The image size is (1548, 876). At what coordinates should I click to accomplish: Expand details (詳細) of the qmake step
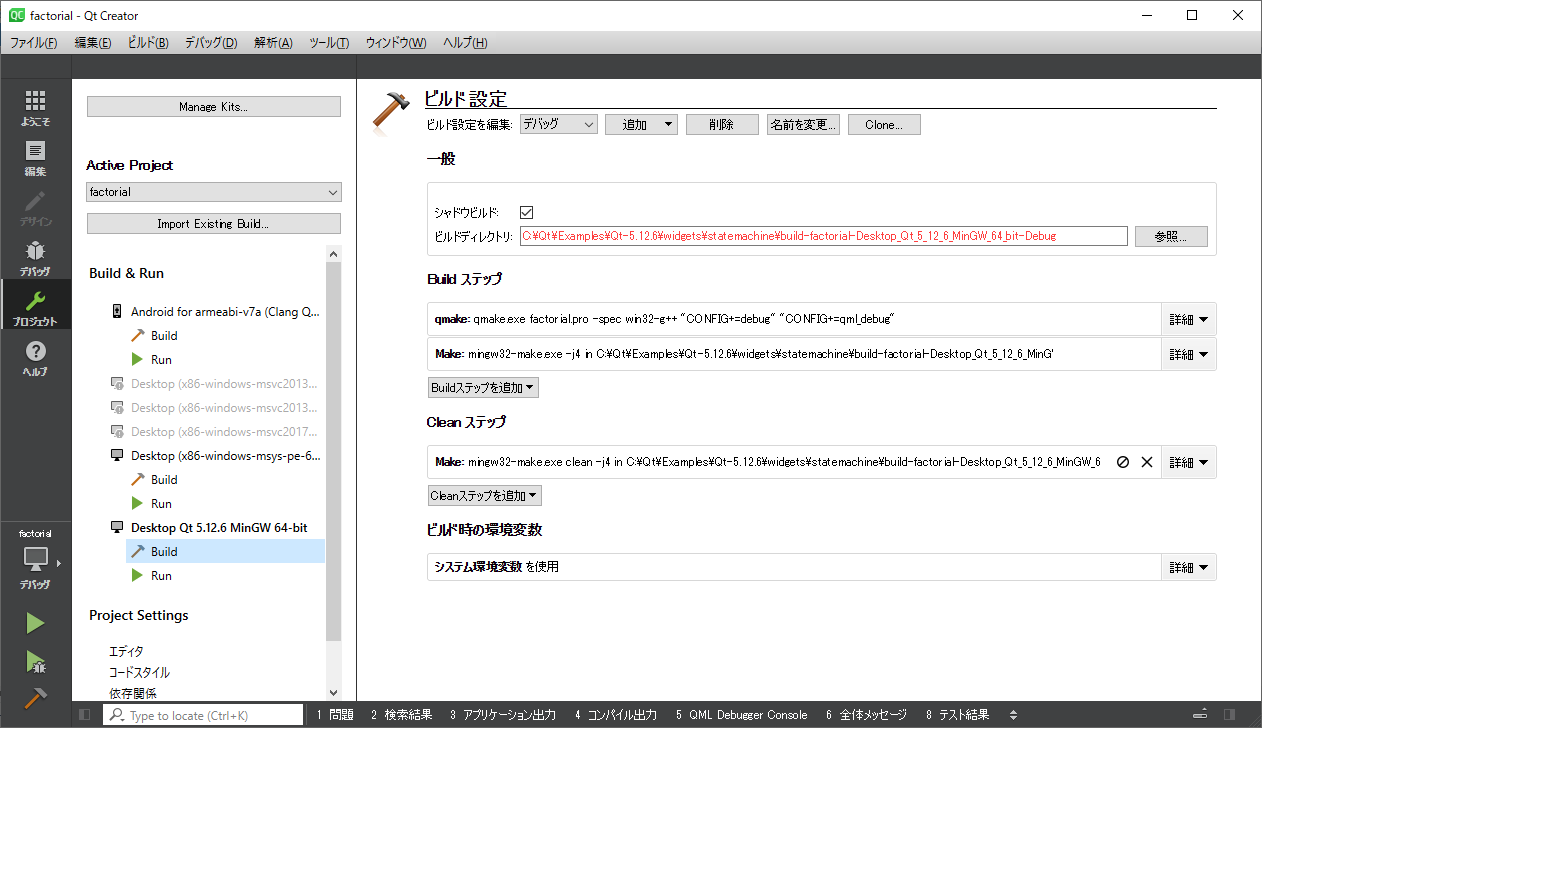[1189, 320]
